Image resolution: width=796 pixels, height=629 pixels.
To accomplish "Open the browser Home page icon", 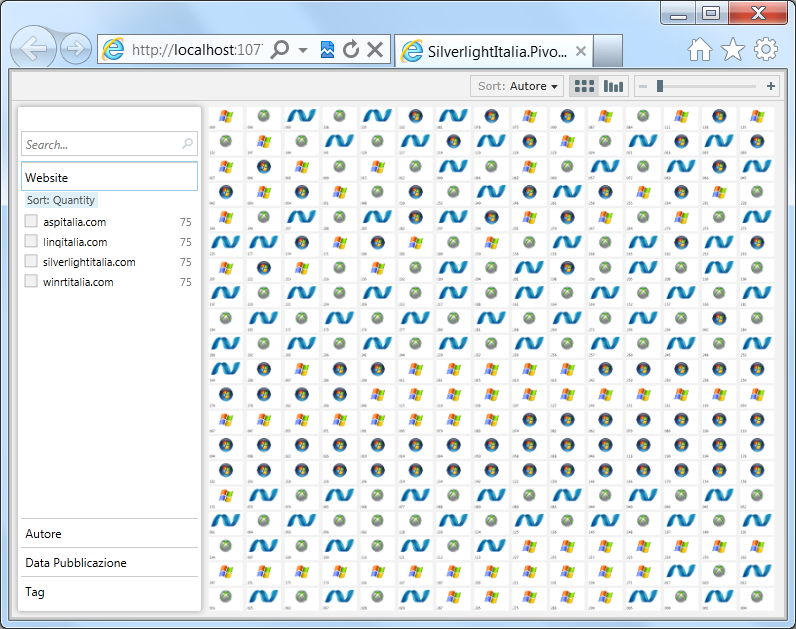I will 700,50.
